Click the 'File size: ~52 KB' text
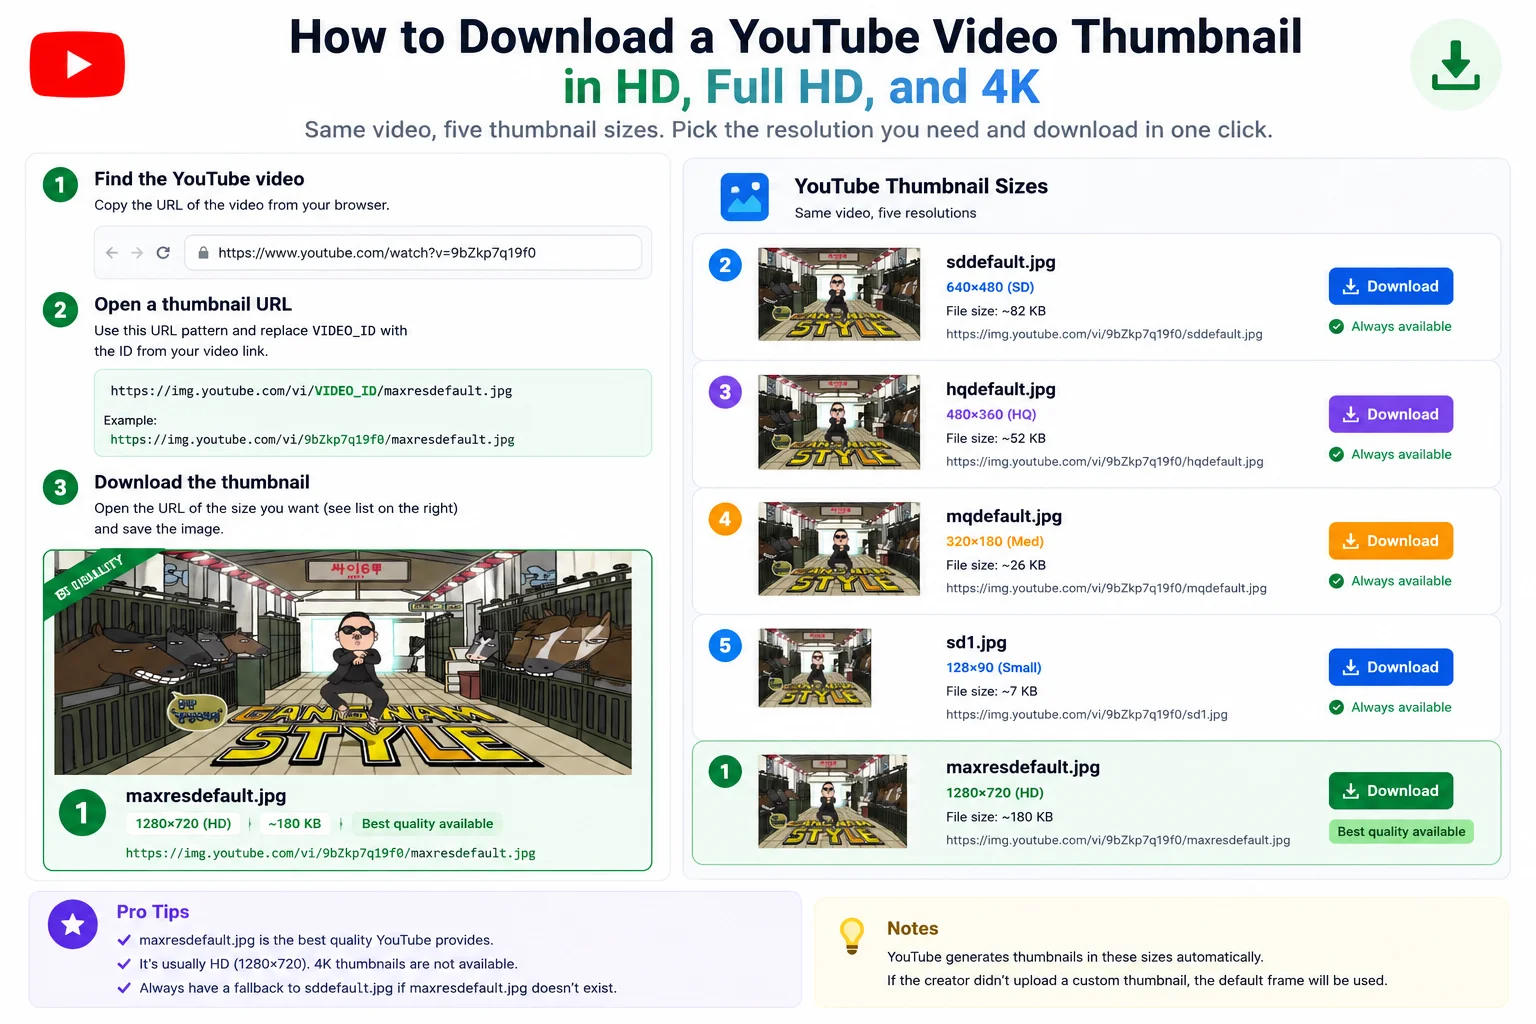 (x=996, y=438)
